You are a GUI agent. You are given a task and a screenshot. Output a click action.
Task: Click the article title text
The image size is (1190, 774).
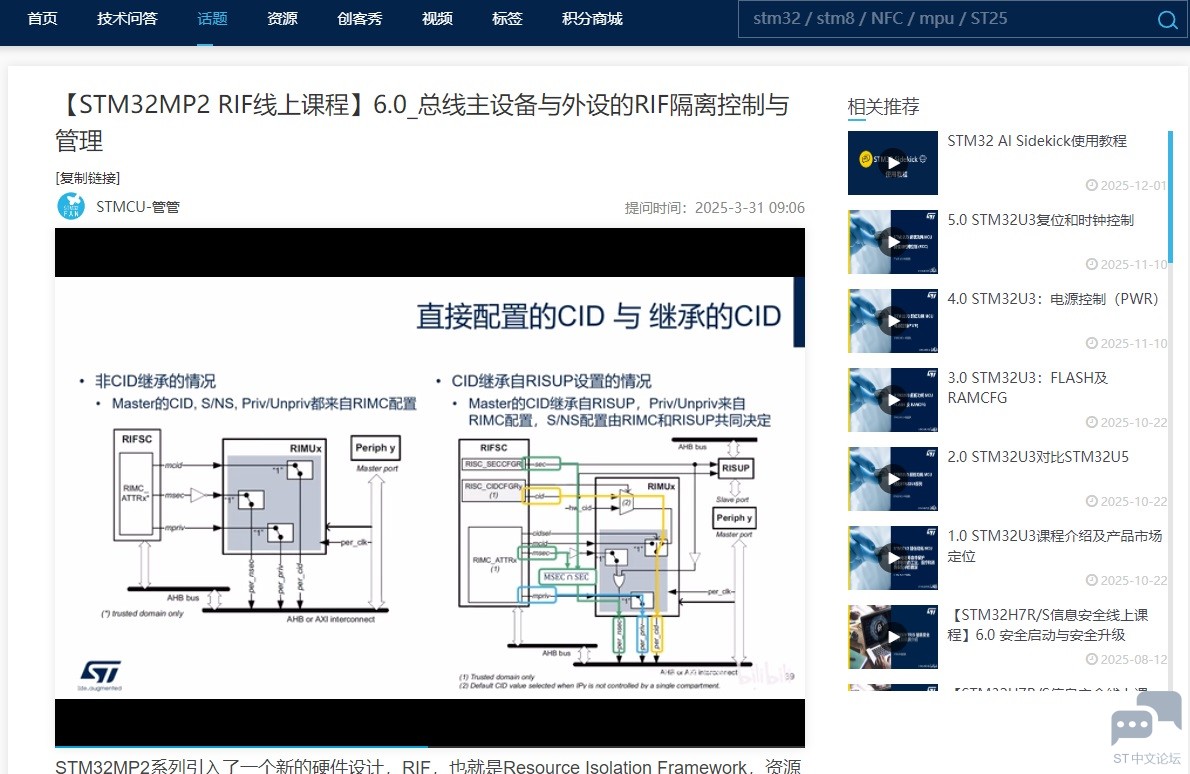click(x=422, y=122)
